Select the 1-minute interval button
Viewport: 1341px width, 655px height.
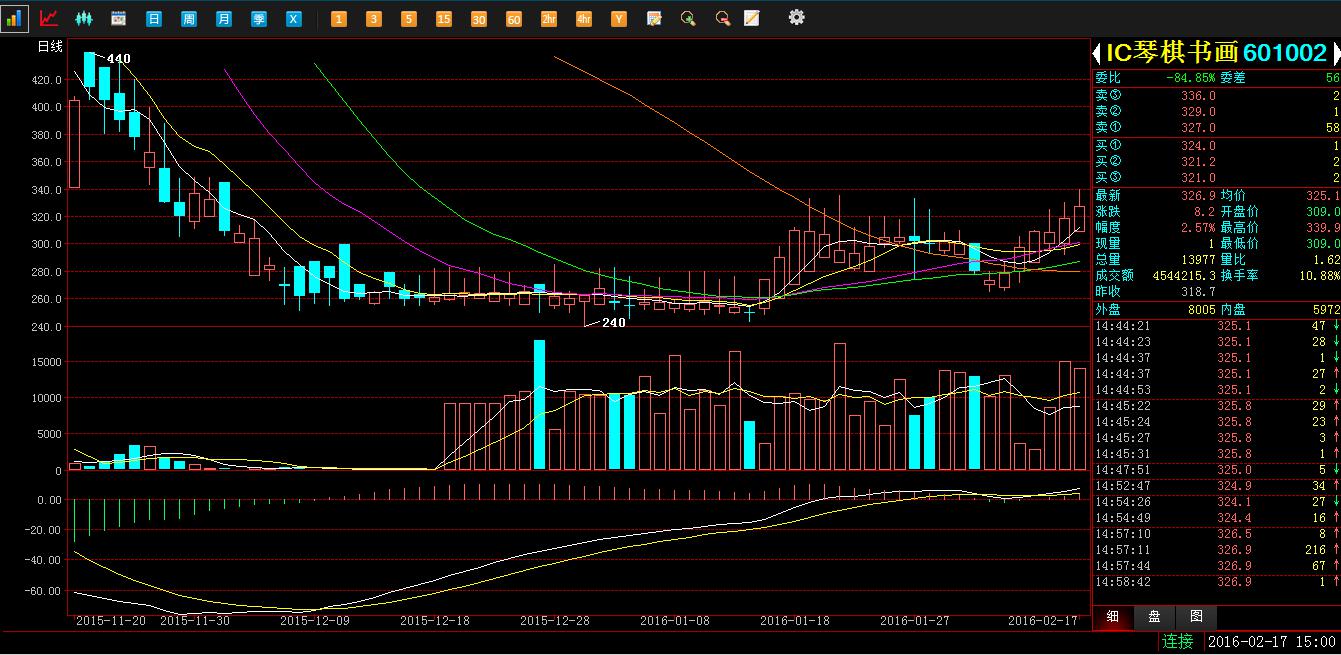click(x=339, y=19)
